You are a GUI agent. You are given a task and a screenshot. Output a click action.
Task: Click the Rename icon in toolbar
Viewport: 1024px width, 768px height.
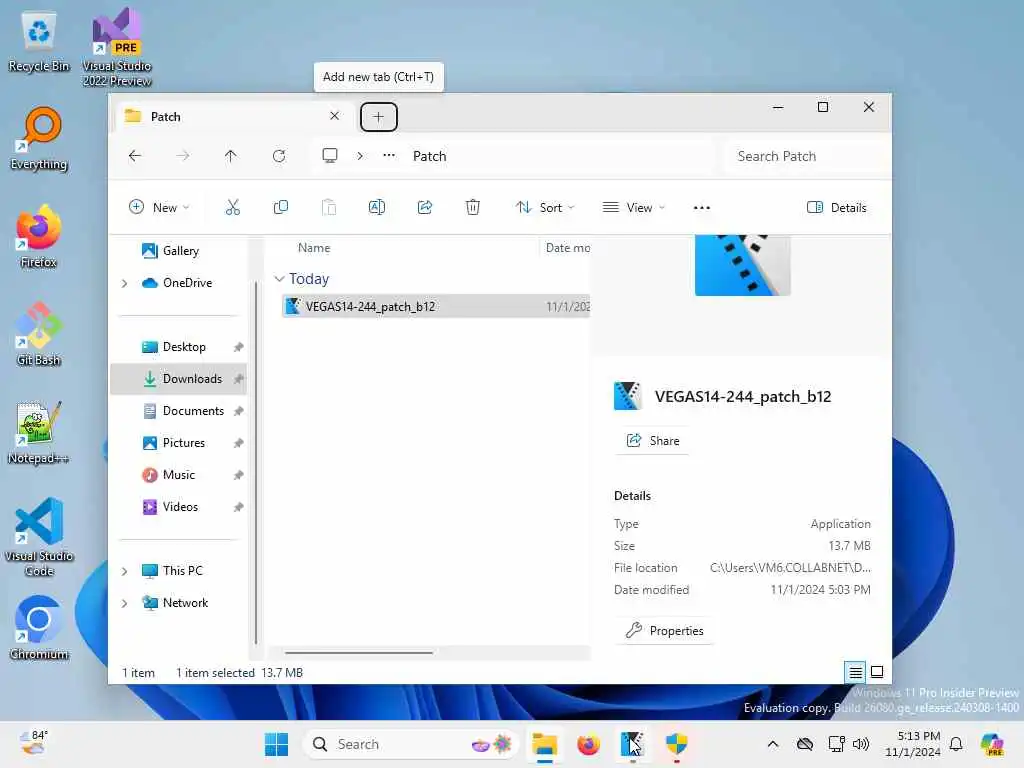point(377,208)
